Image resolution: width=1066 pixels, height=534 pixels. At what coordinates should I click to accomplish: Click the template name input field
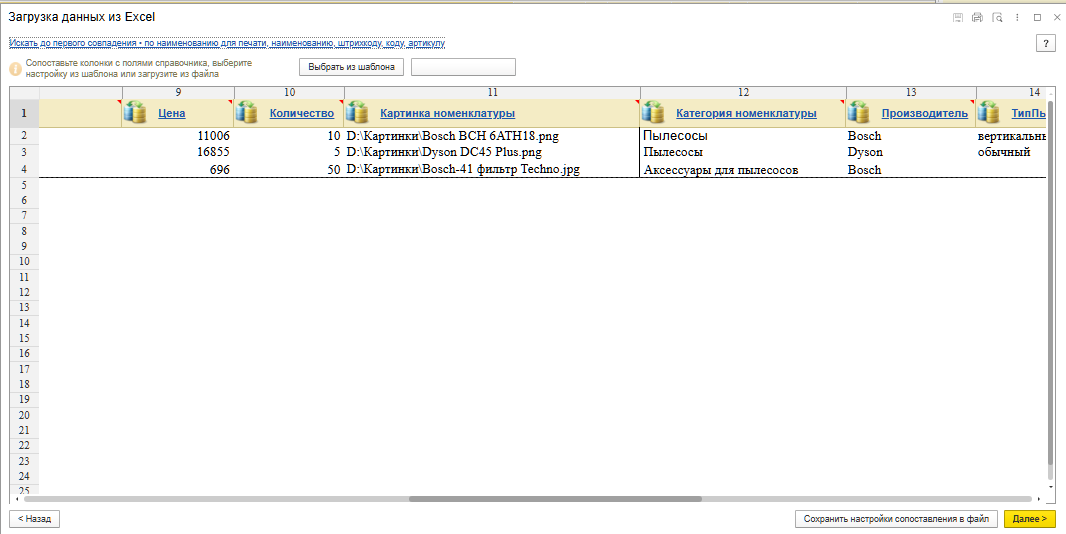point(463,67)
